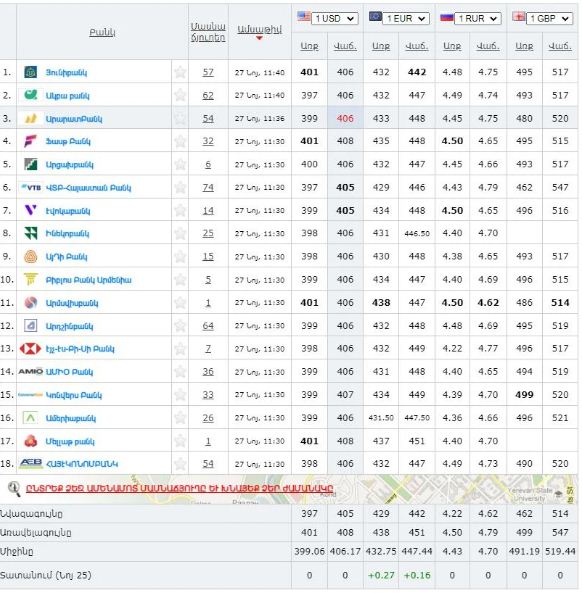Click the Ինեկոբանկ green logo
The width and height of the screenshot is (583, 593).
[x=31, y=233]
